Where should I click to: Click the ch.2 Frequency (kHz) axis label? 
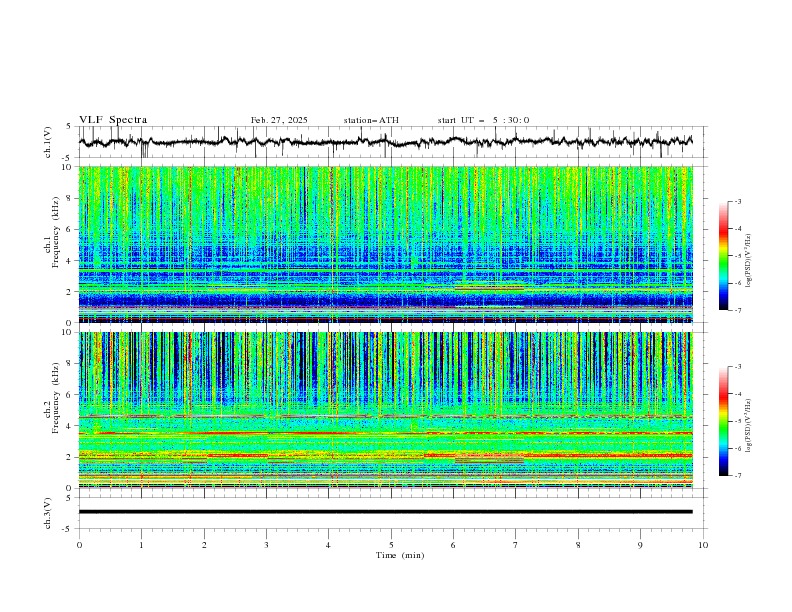[x=52, y=398]
